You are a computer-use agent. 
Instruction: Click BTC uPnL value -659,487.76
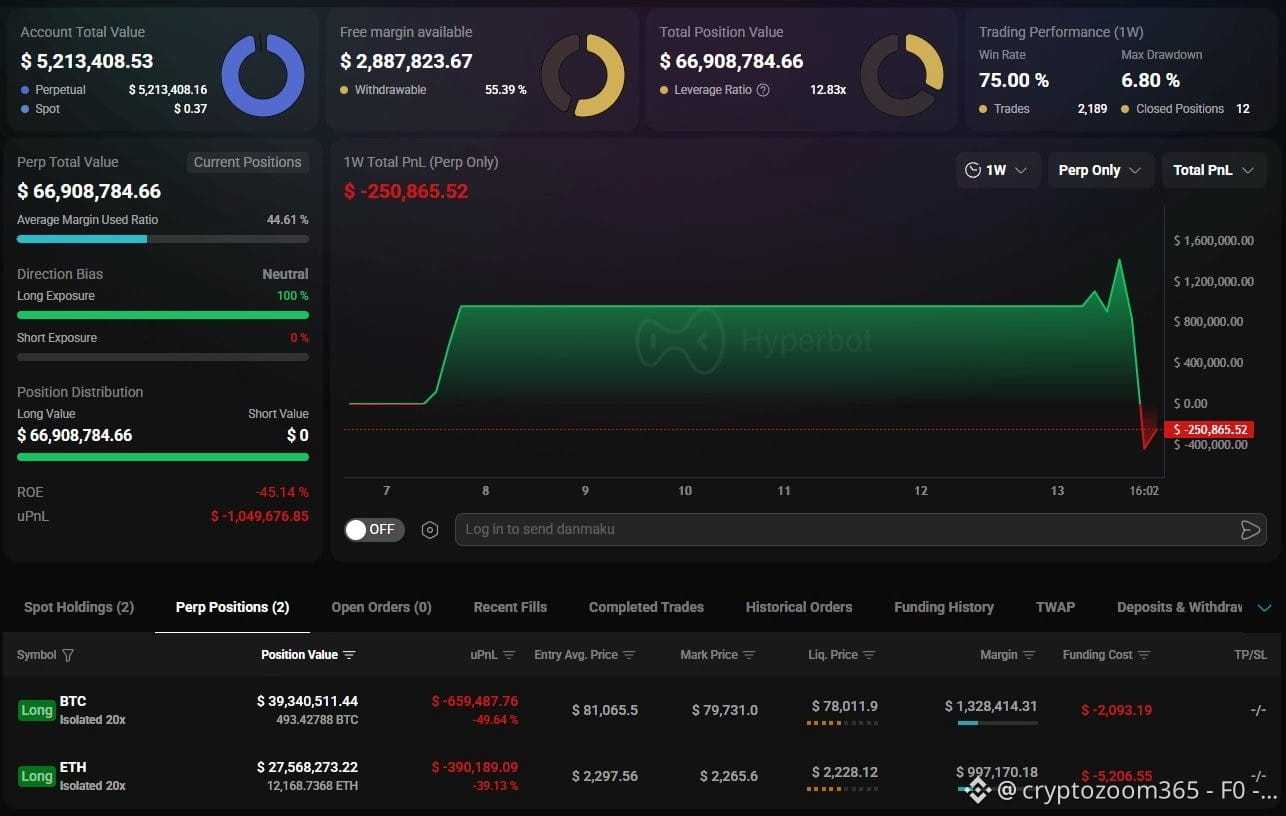coord(475,701)
